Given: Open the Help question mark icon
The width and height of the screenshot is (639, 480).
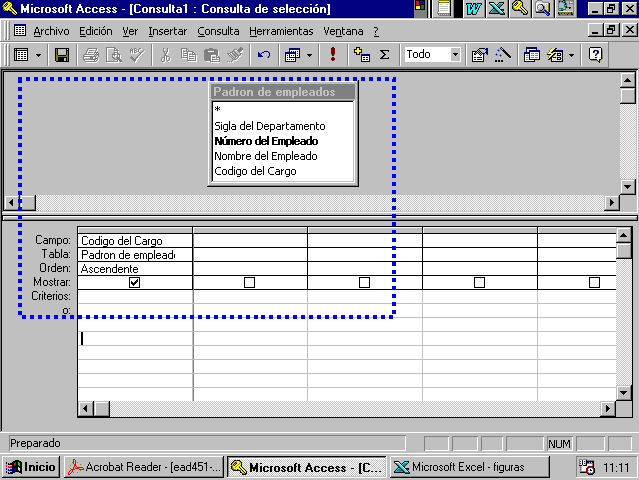Looking at the screenshot, I should pyautogui.click(x=595, y=55).
